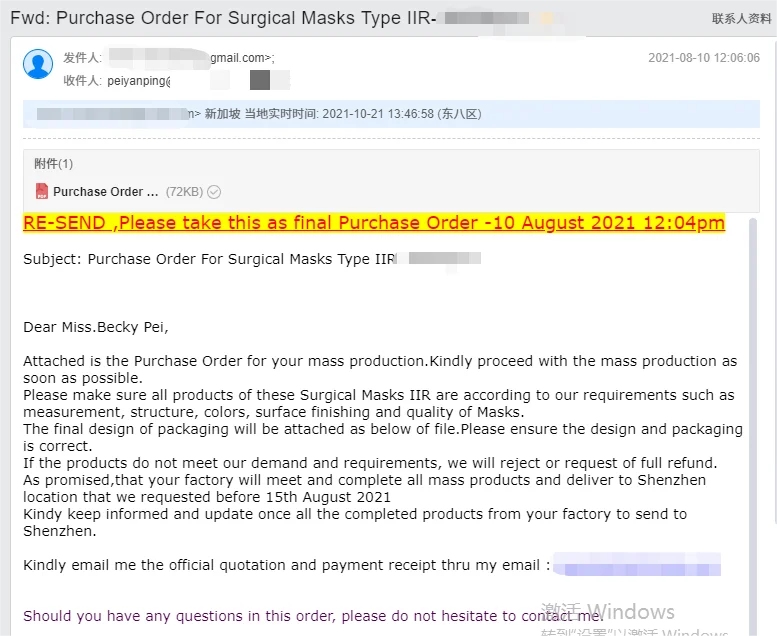
Task: Click the yellow RE-SEND highlighted heading
Action: coord(373,223)
